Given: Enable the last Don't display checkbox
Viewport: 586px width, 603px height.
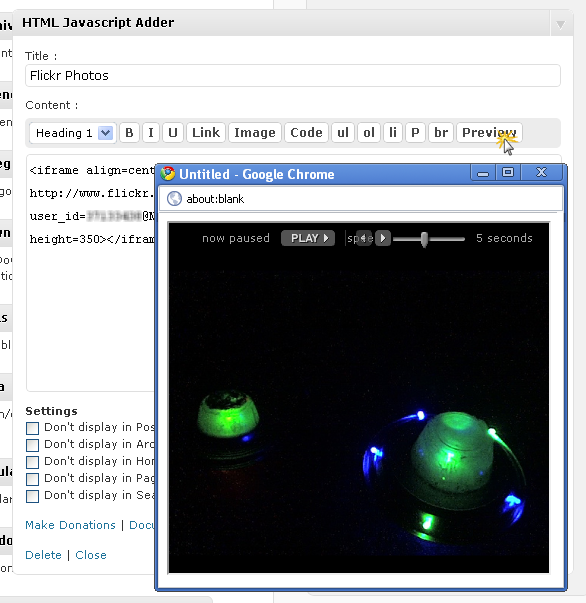Looking at the screenshot, I should point(32,496).
